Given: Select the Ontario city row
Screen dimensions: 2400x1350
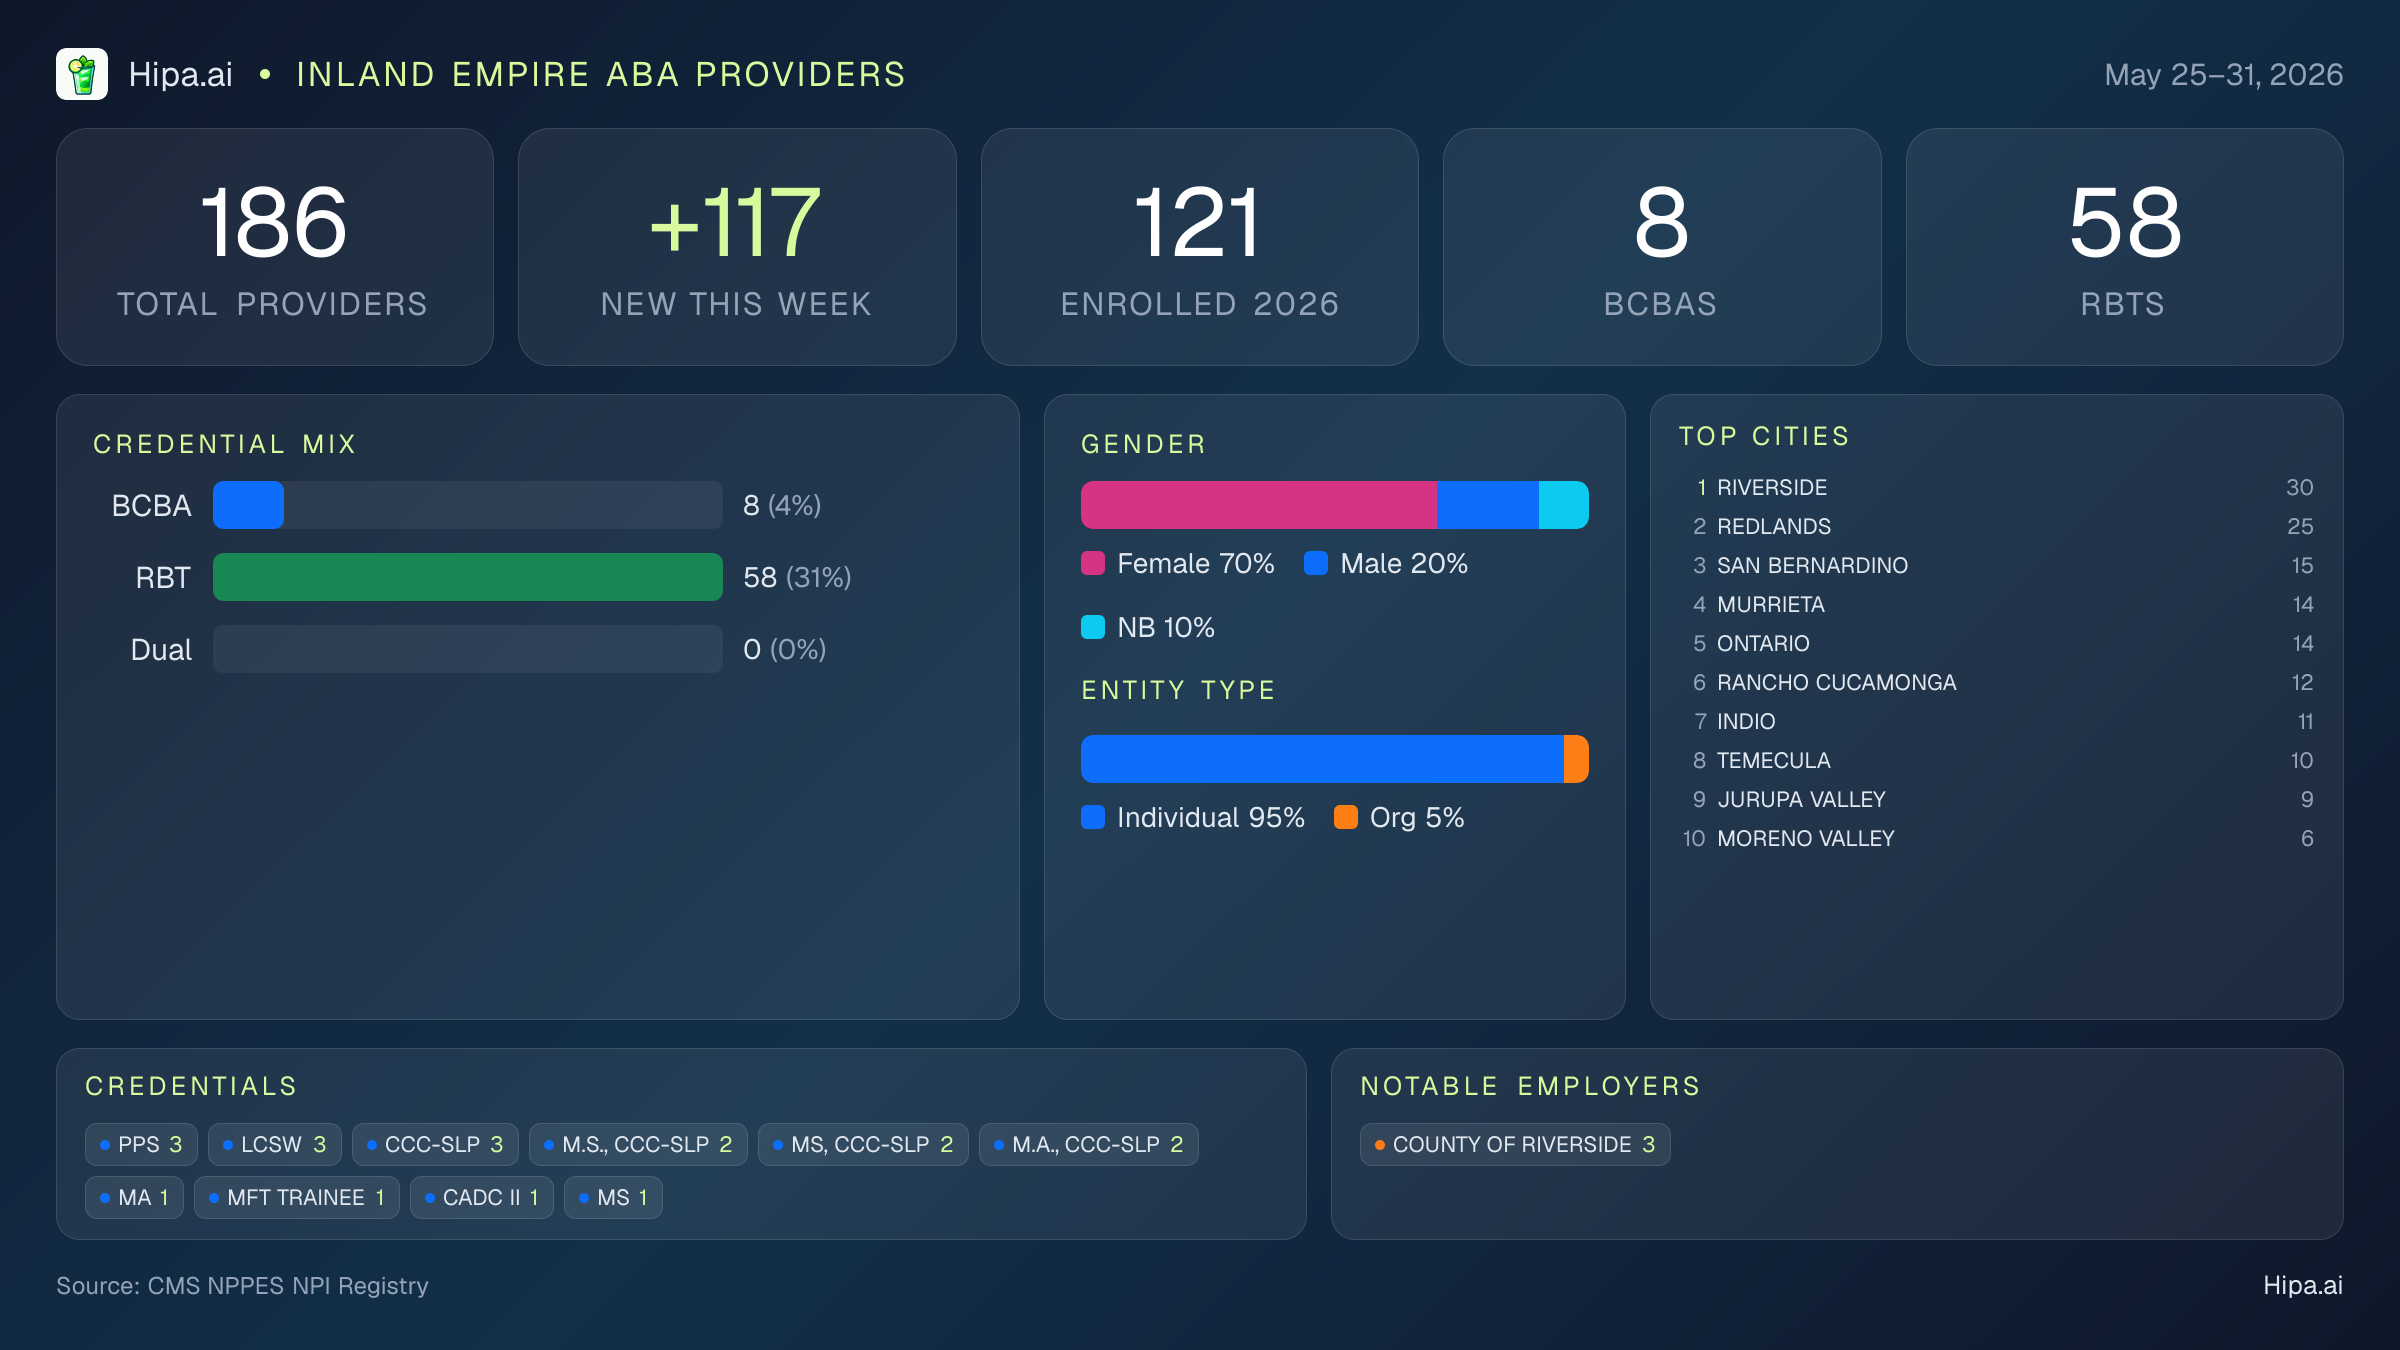Looking at the screenshot, I should coord(1997,643).
